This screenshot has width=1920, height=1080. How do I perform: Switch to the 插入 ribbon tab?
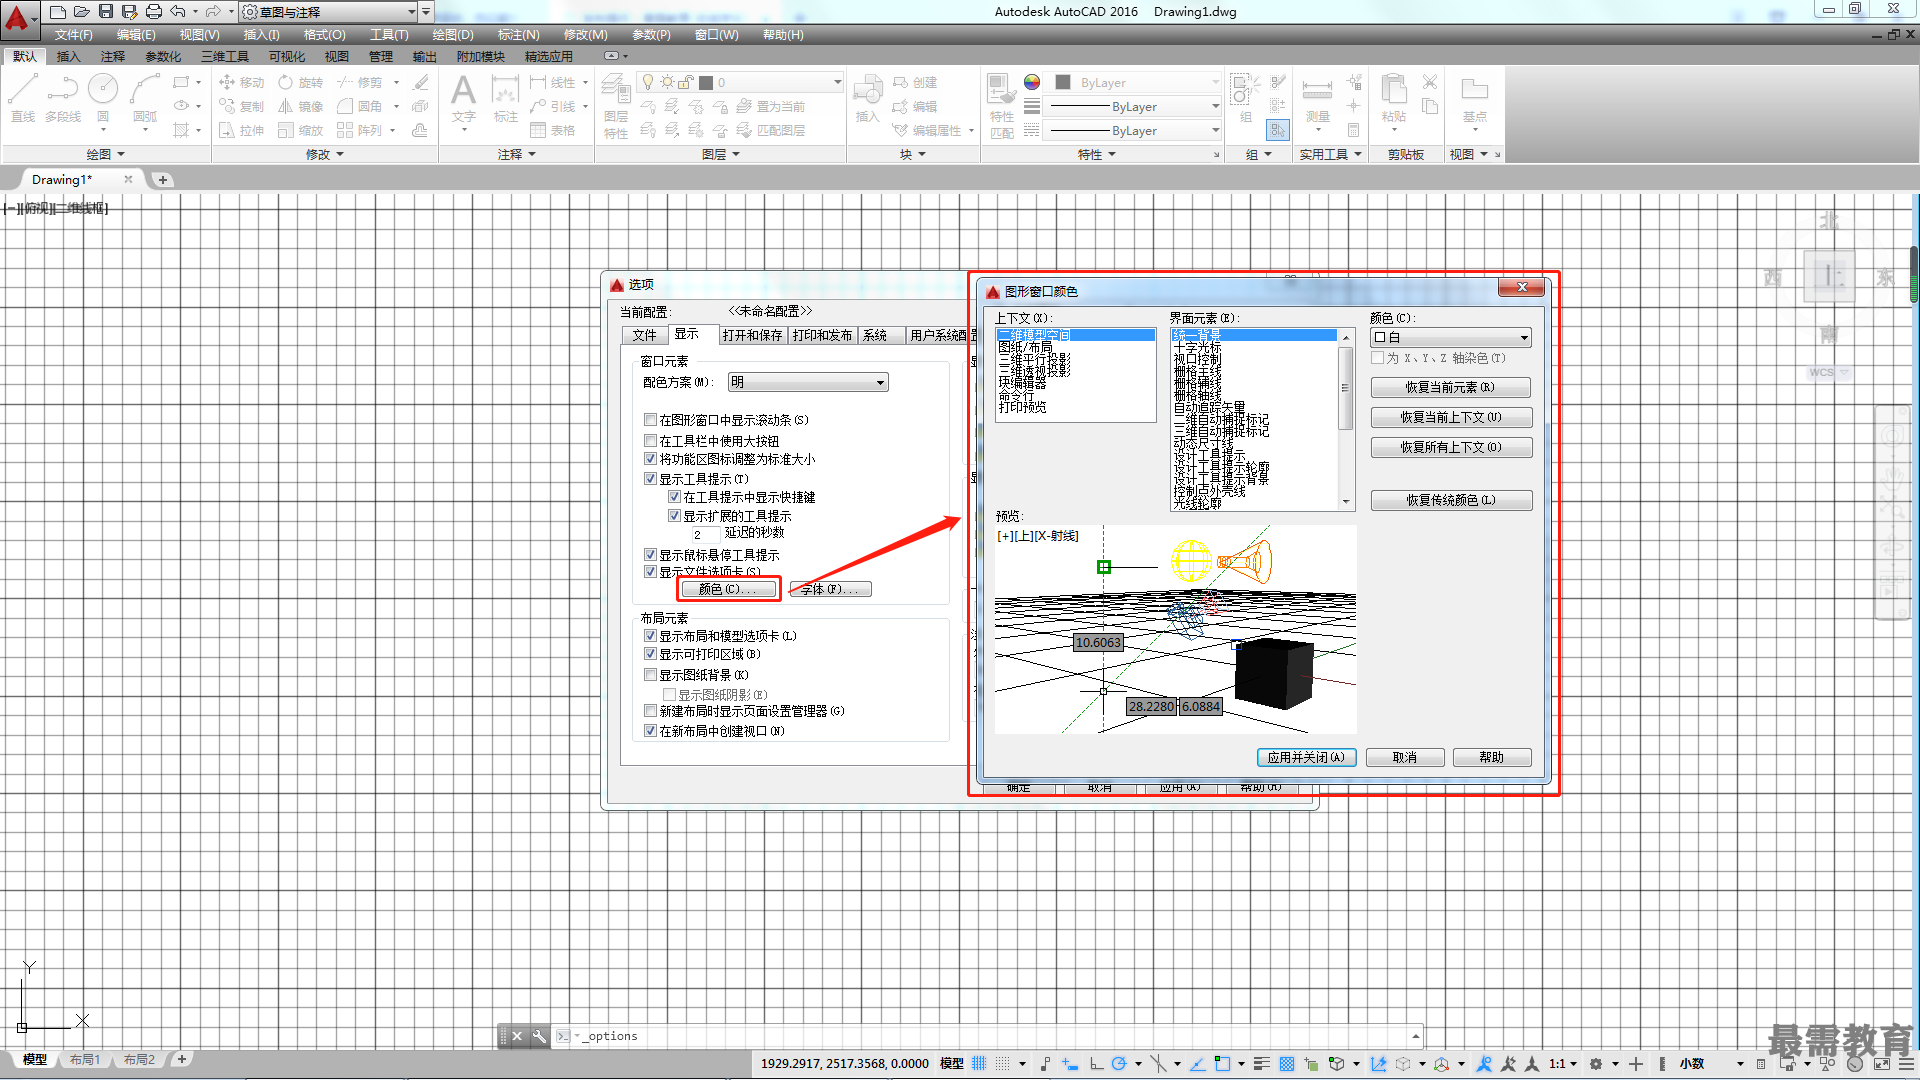point(68,56)
